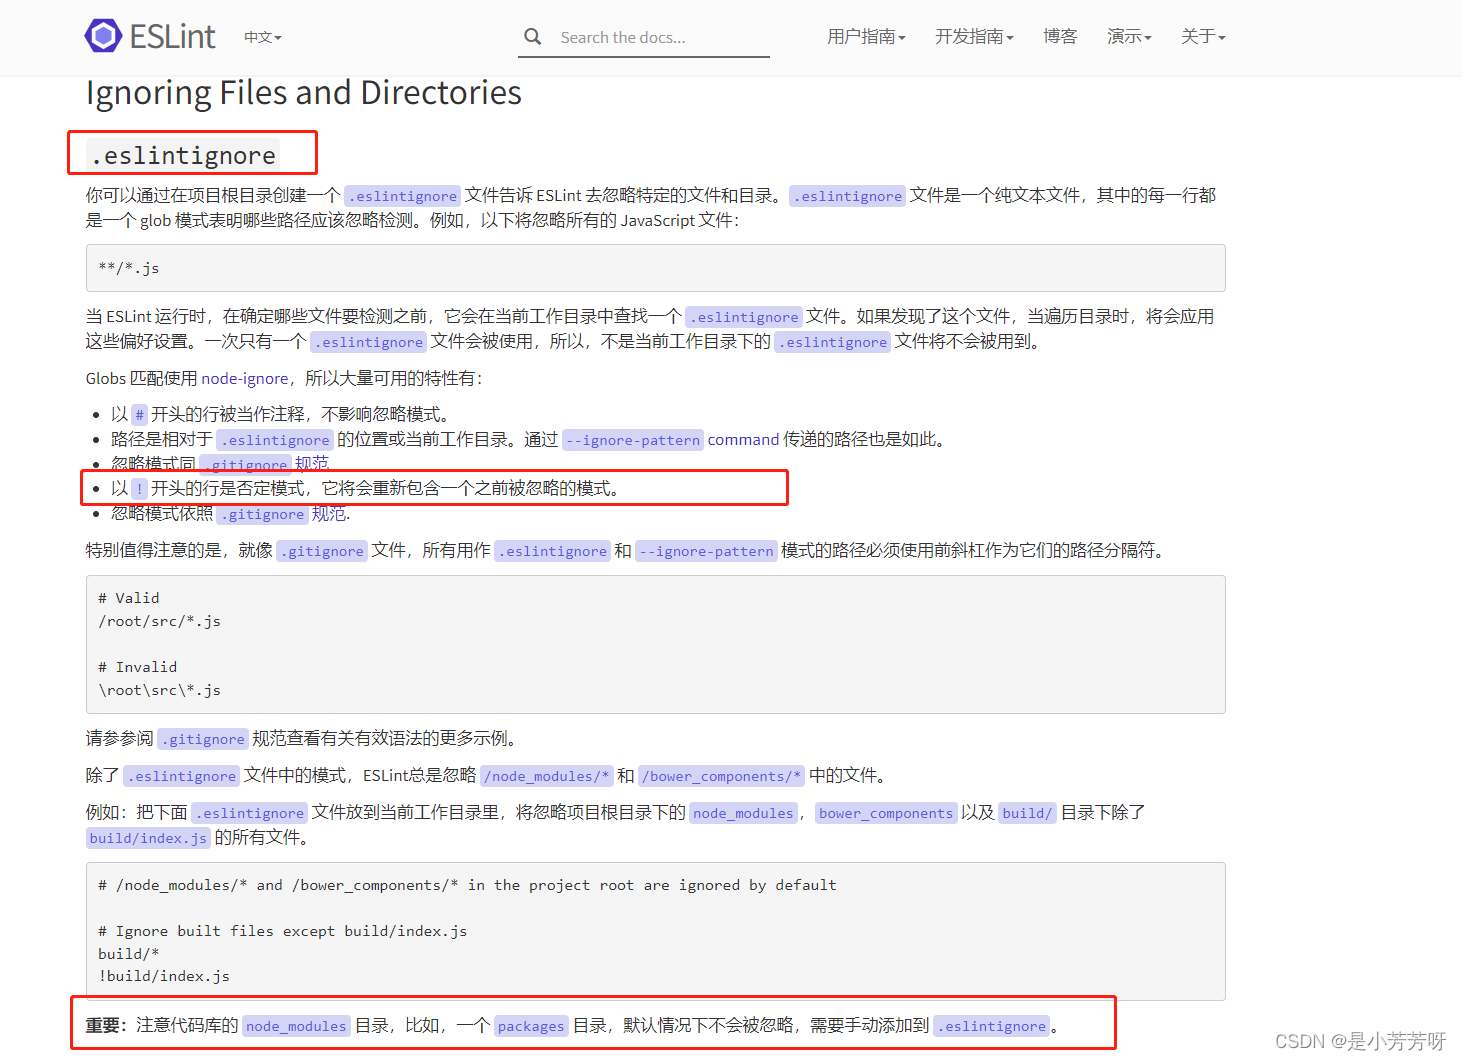Click the build/index.js inline code text
1462x1061 pixels.
[148, 837]
